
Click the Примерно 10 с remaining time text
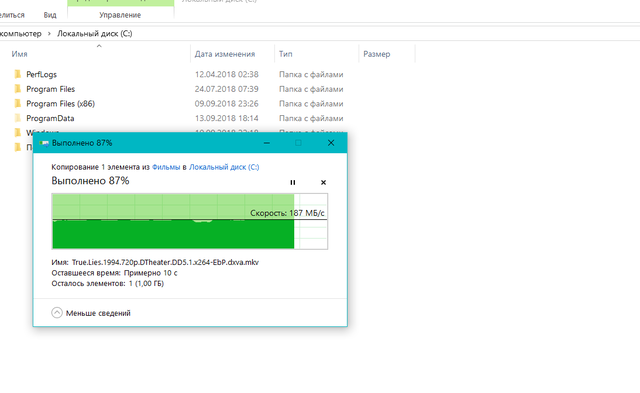[x=151, y=273]
